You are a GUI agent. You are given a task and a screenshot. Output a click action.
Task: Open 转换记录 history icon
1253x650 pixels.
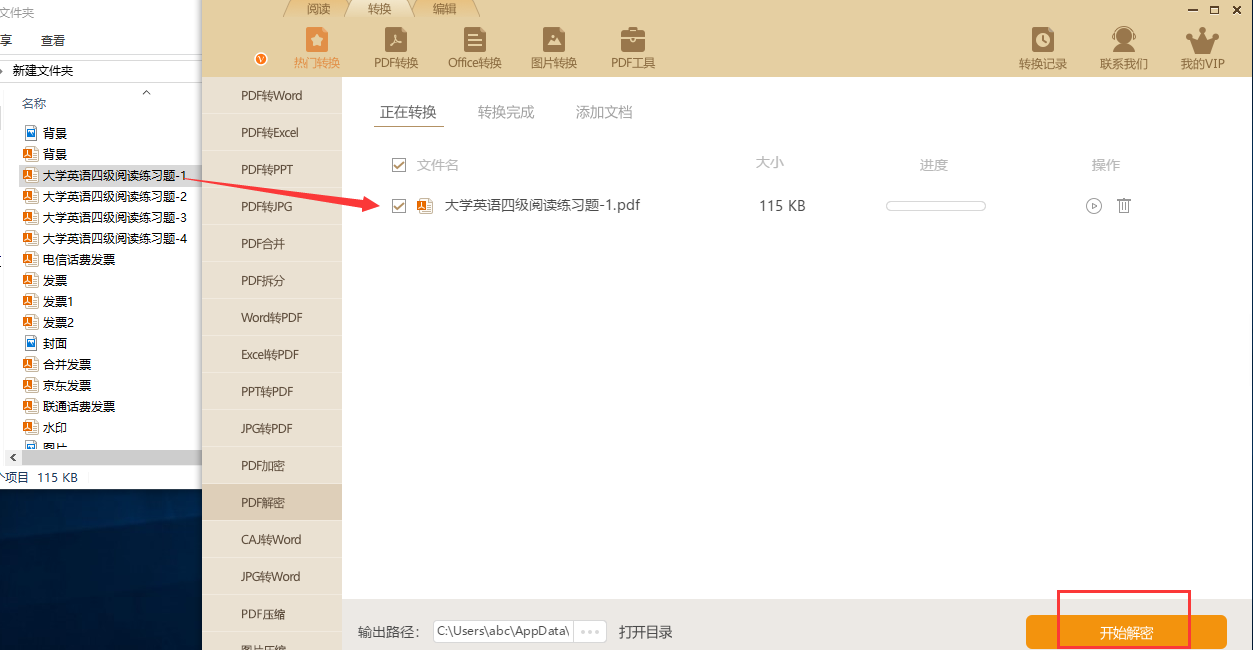(x=1043, y=41)
